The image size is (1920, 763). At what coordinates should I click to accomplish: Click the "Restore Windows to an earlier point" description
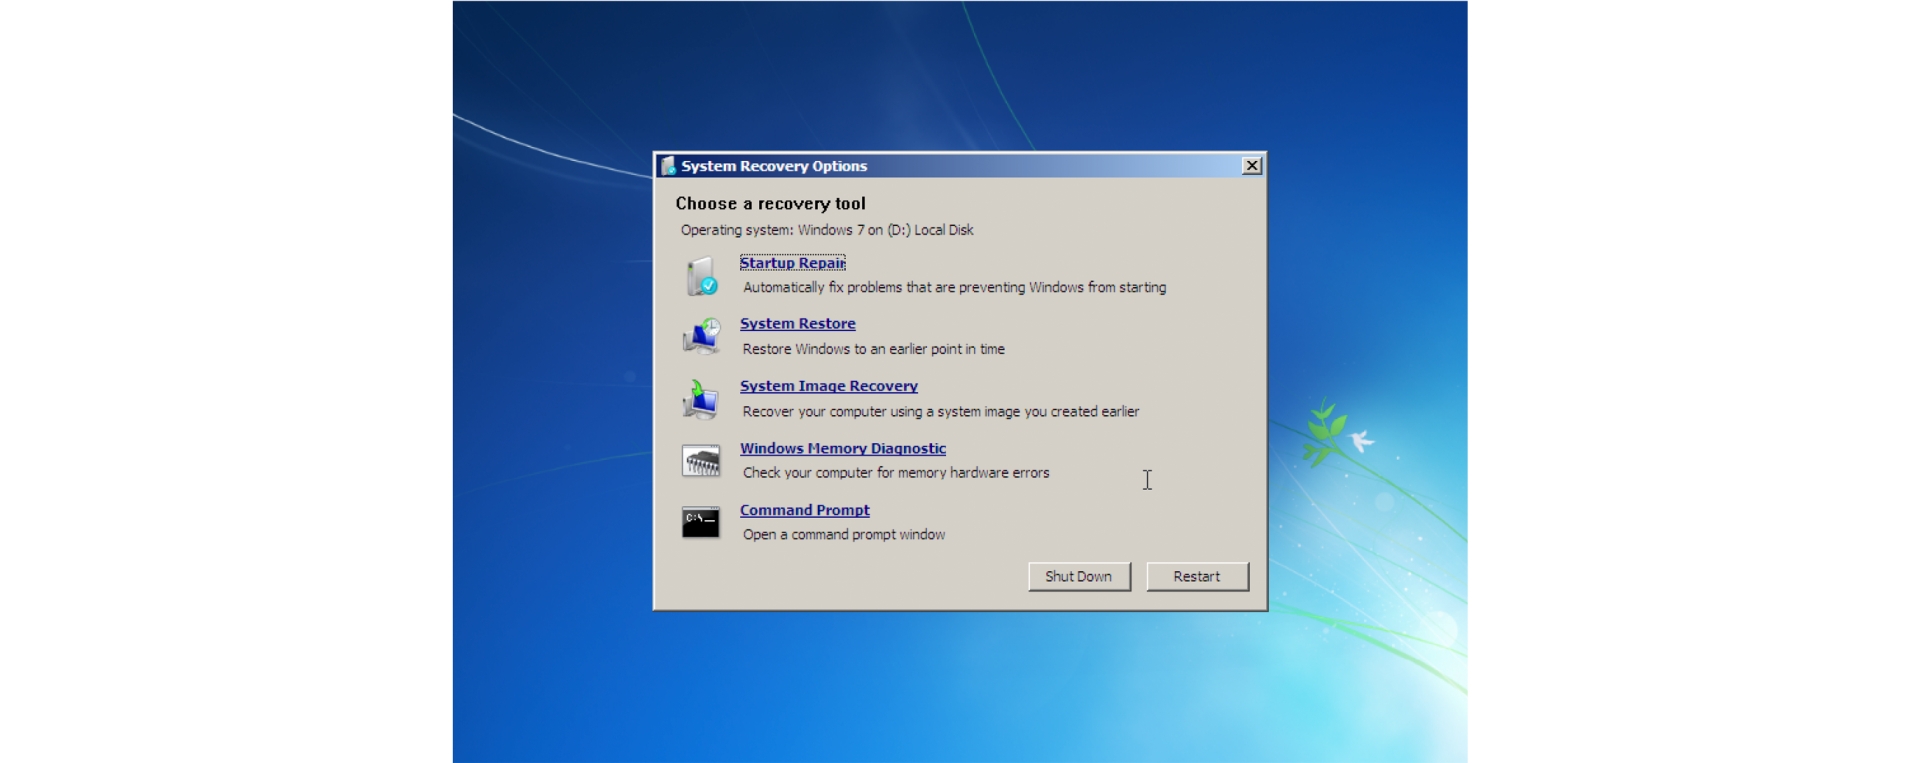873,349
